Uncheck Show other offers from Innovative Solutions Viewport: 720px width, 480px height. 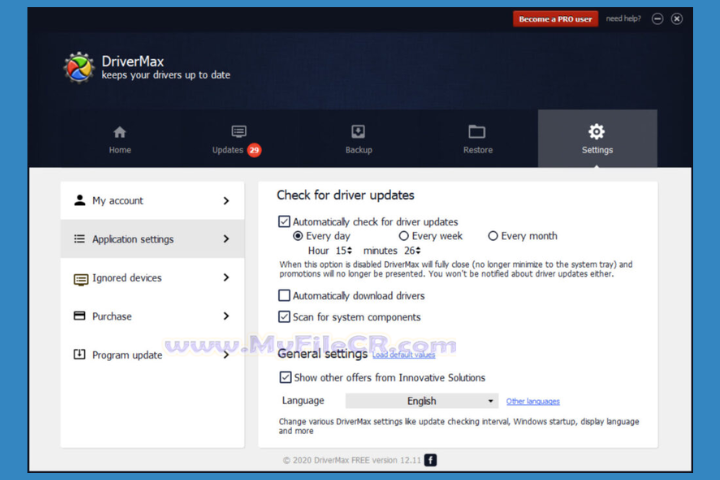click(285, 377)
